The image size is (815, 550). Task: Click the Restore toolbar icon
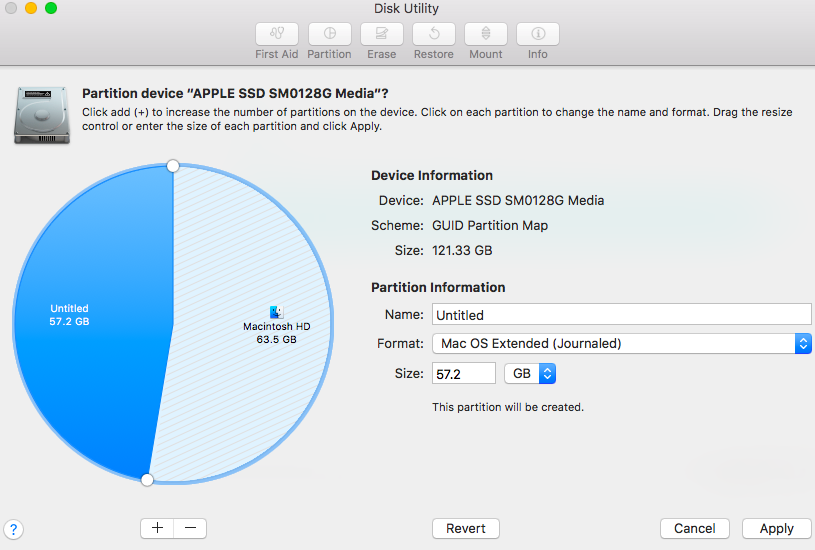pos(433,34)
